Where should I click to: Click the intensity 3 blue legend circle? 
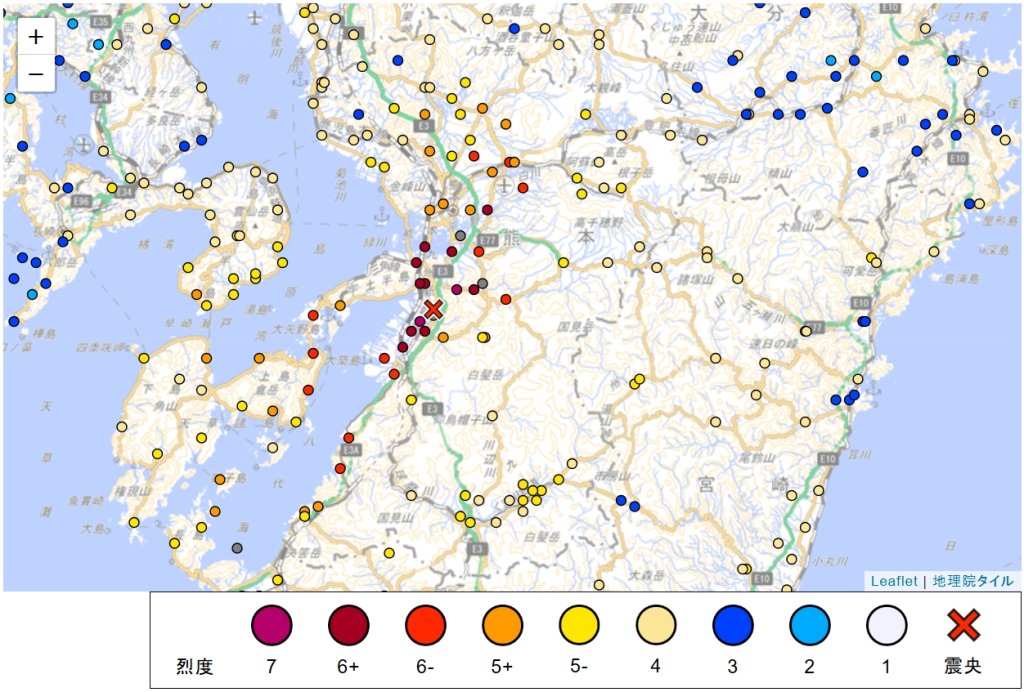point(733,625)
